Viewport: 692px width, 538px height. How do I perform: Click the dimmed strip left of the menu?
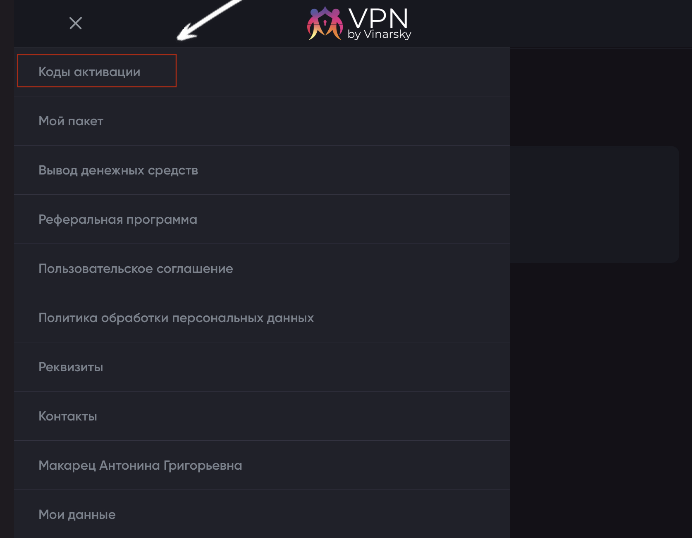pyautogui.click(x=6, y=300)
